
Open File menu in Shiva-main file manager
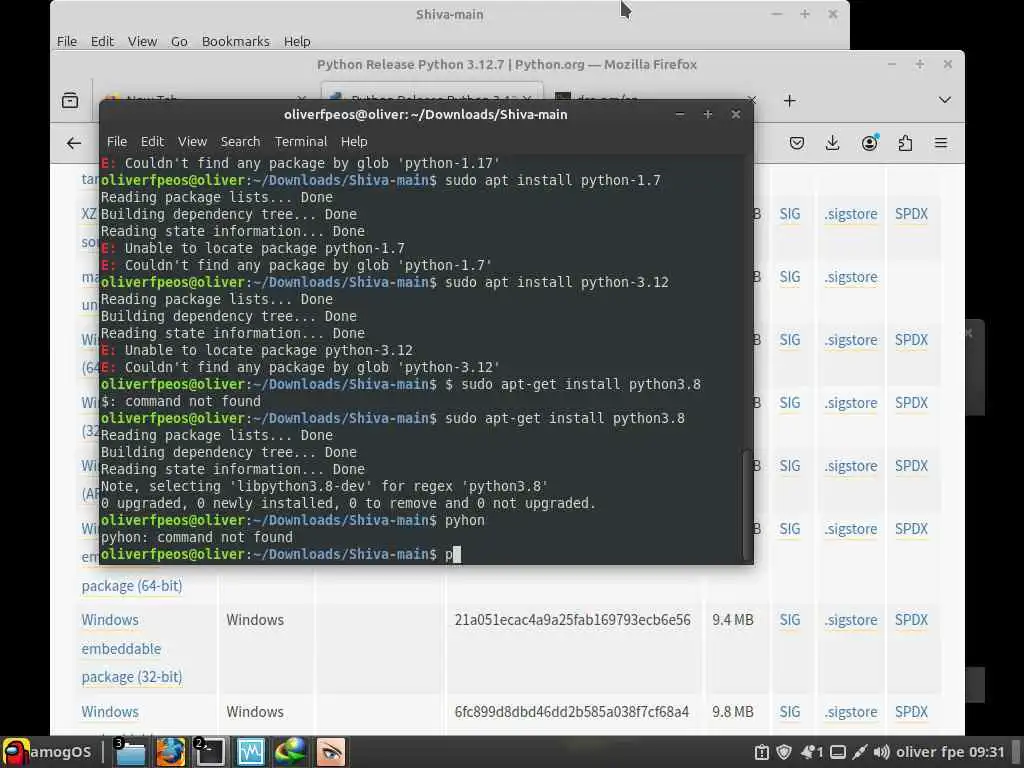[x=67, y=41]
